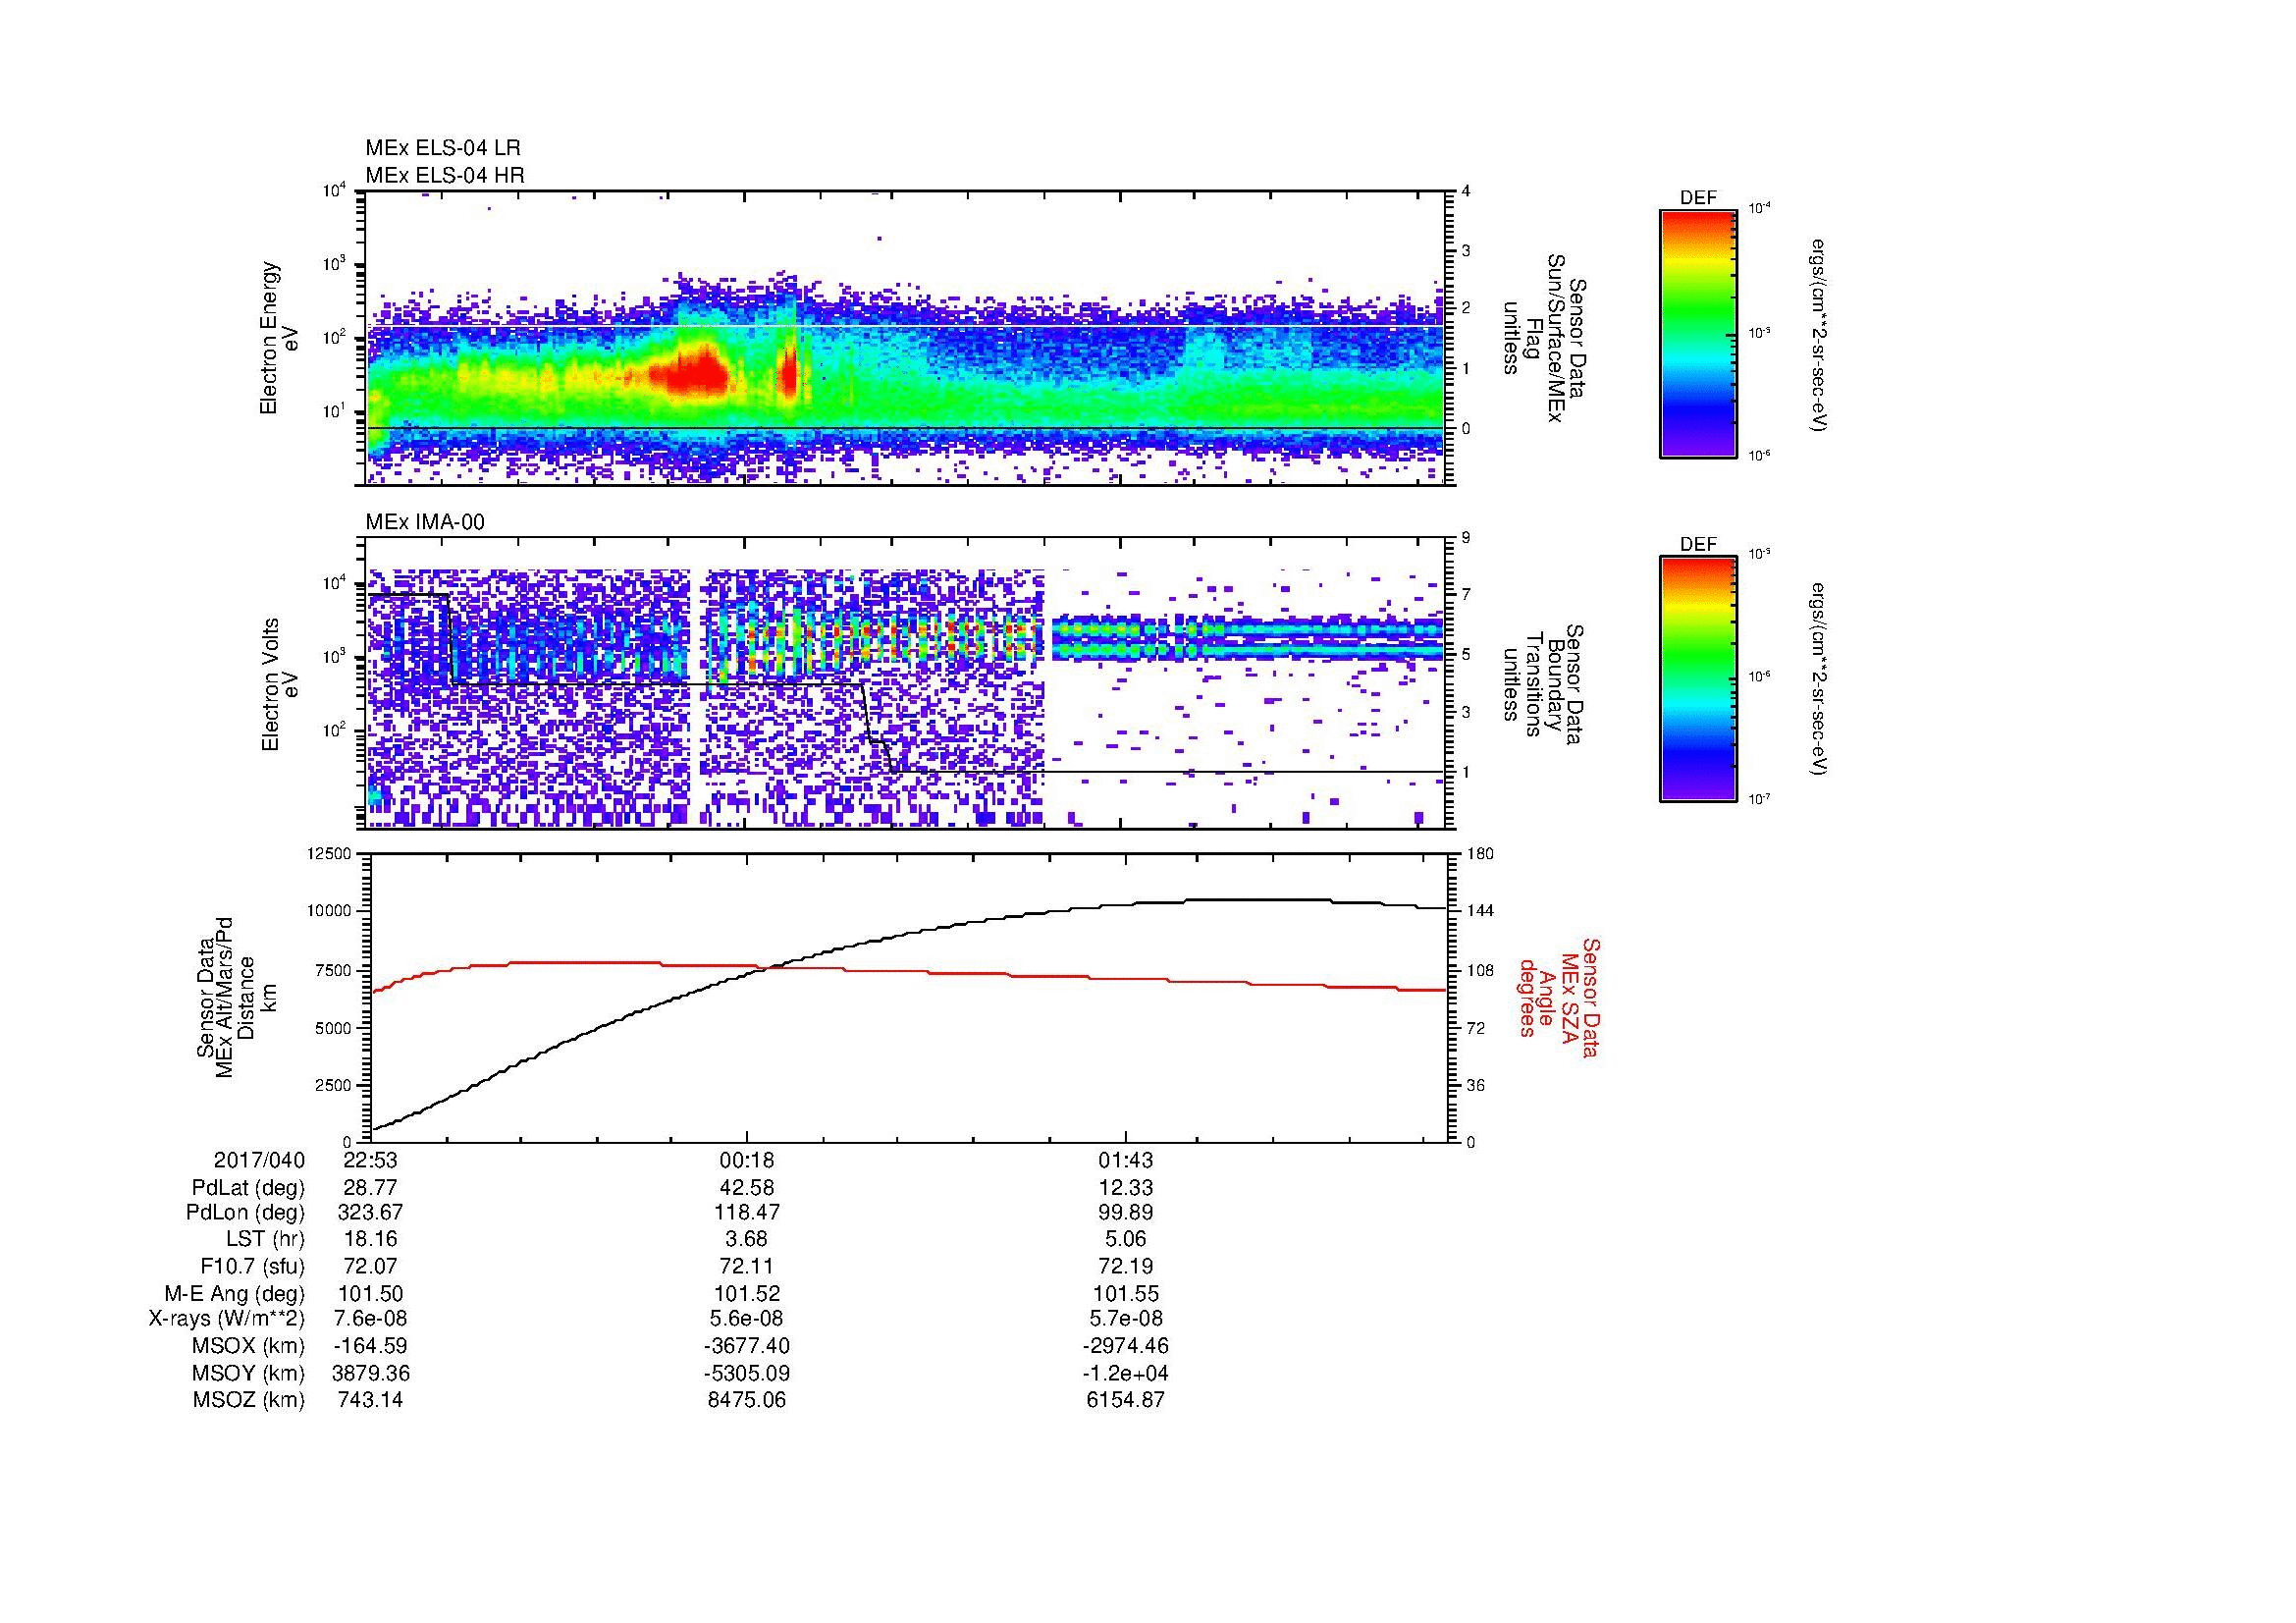Select MSOX value -3677.40

coord(747,1346)
